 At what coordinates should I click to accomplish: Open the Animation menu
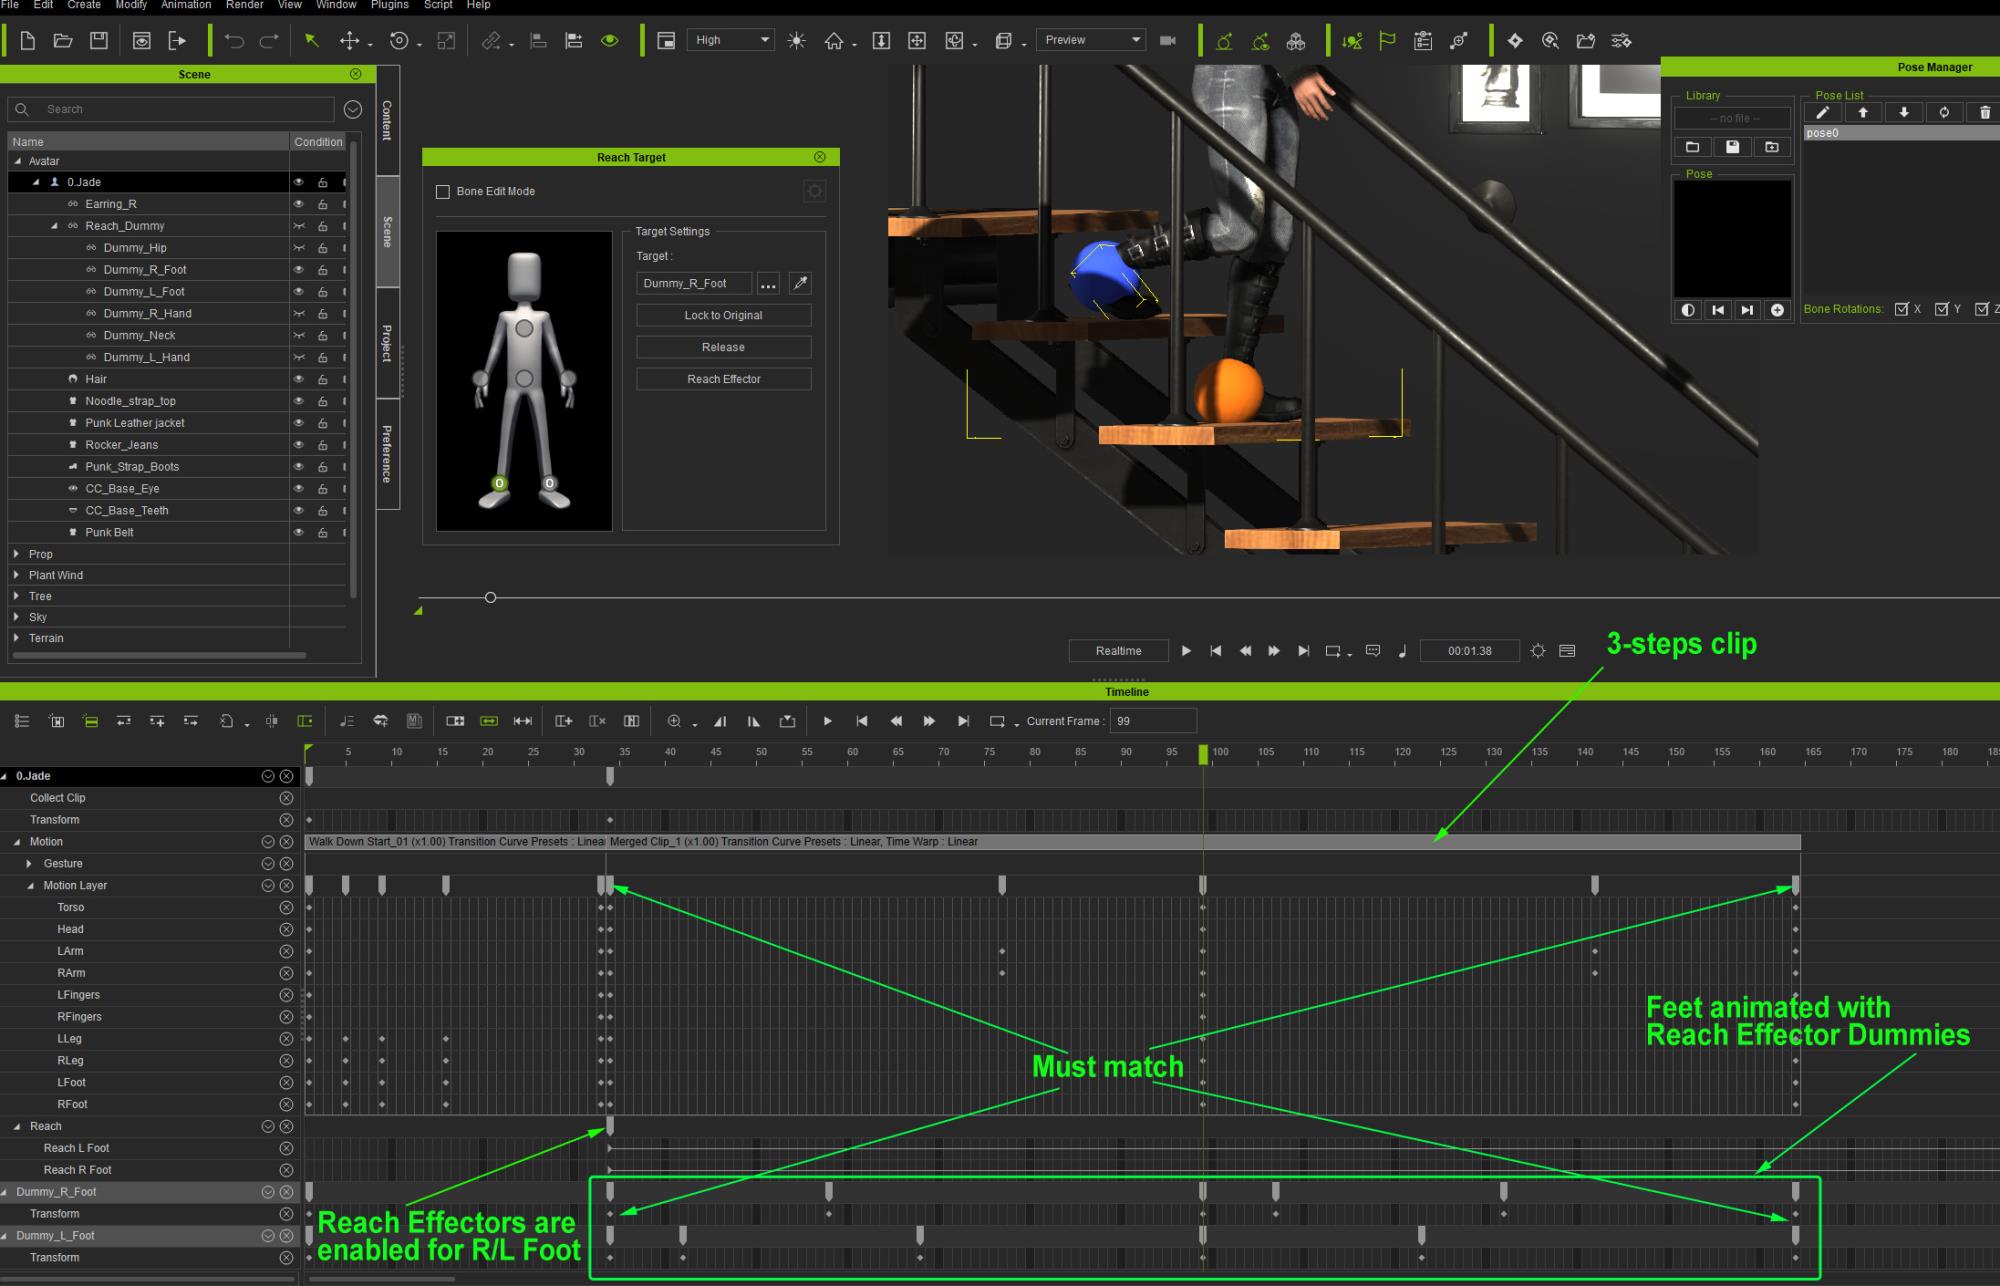tap(186, 5)
